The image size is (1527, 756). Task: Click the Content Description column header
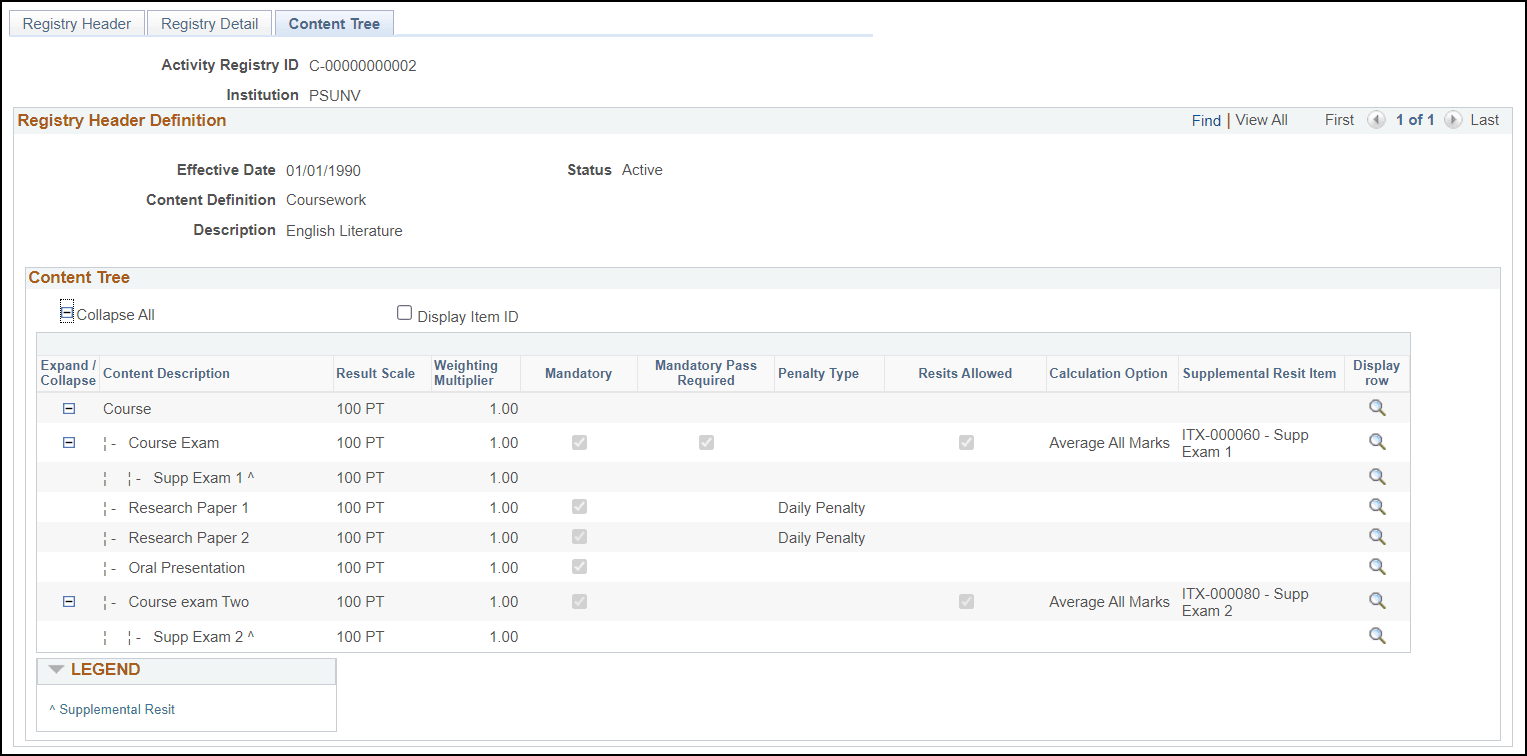pyautogui.click(x=166, y=373)
